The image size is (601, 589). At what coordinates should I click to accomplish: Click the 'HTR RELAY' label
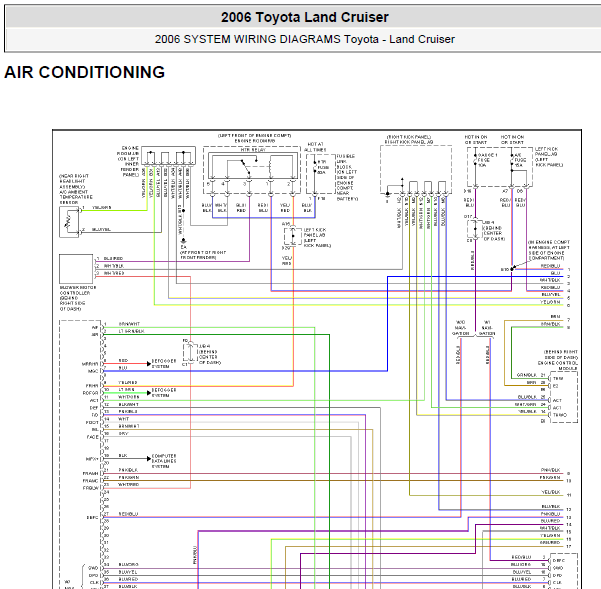click(253, 150)
